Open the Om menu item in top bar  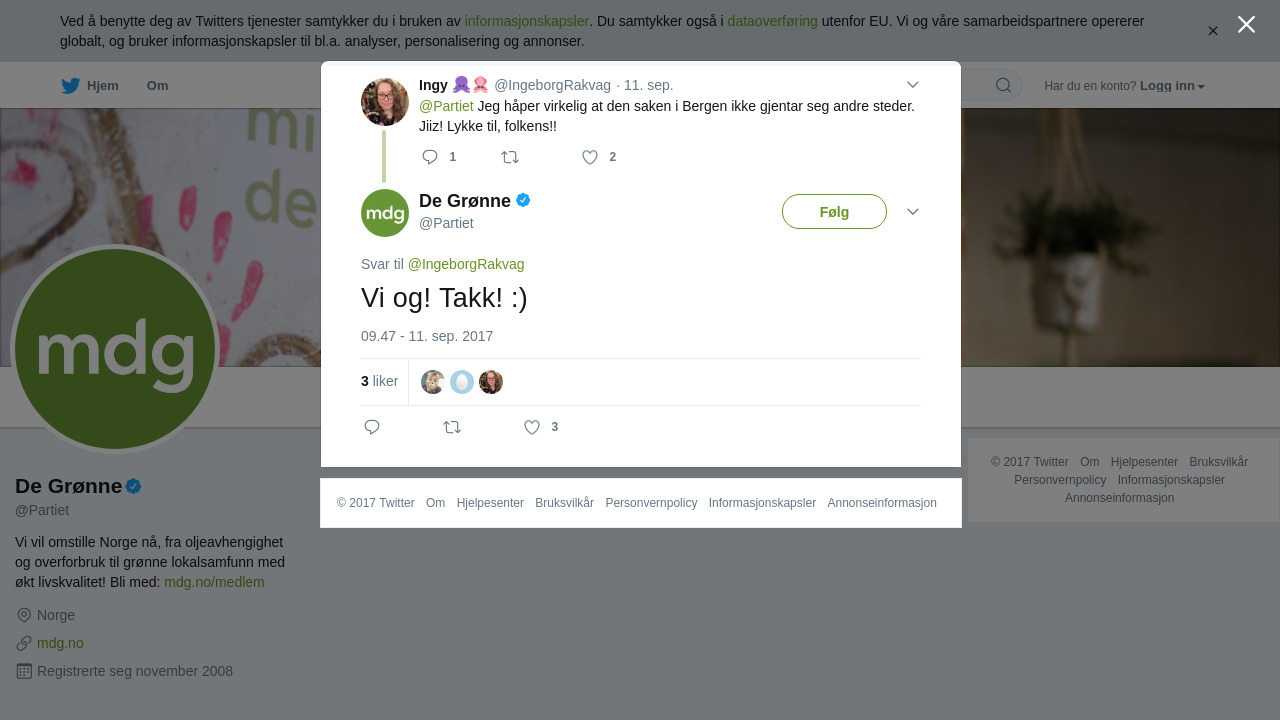pyautogui.click(x=157, y=86)
